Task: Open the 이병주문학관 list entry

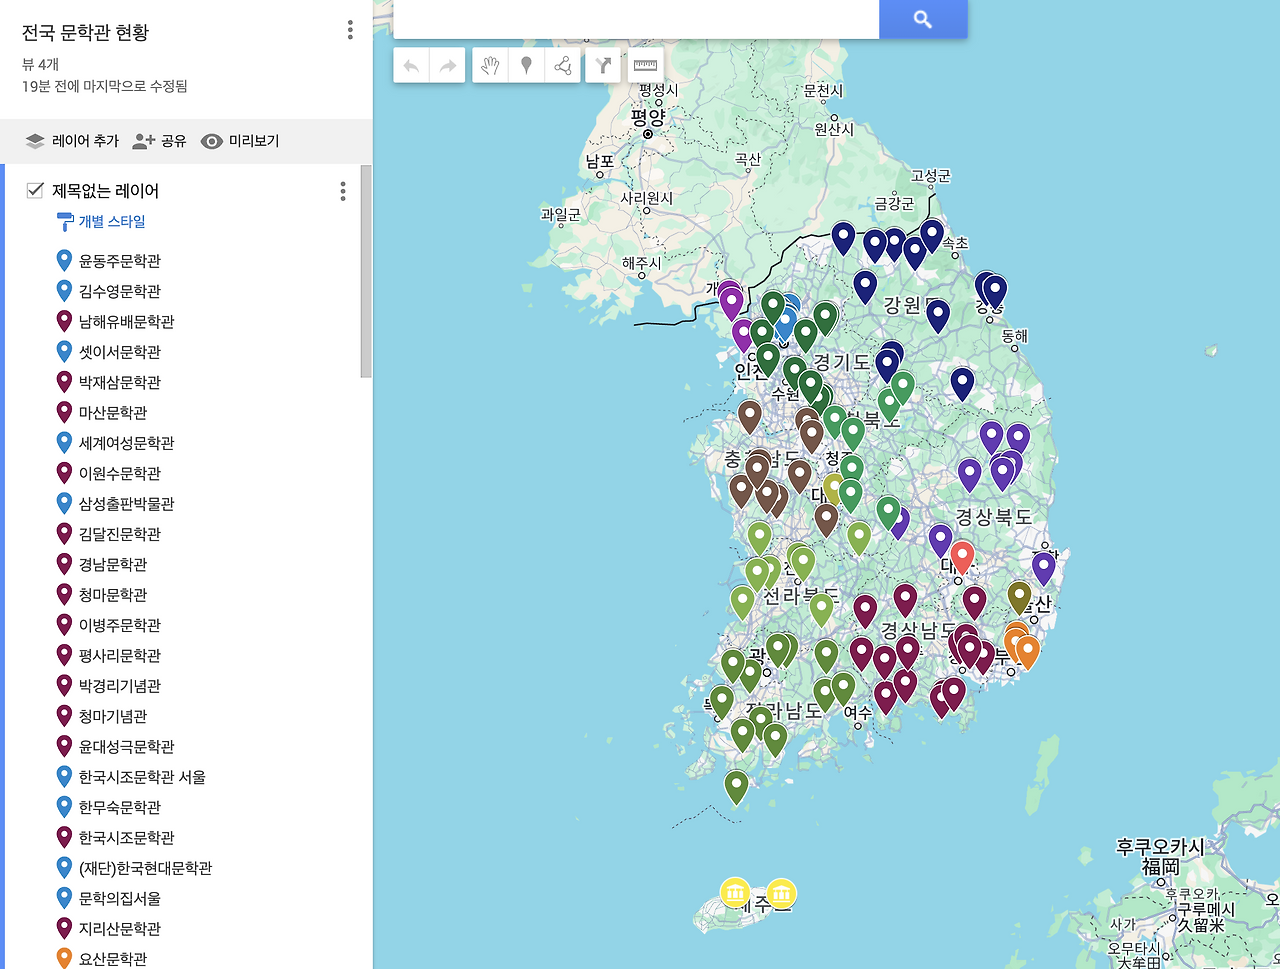Action: (x=120, y=625)
